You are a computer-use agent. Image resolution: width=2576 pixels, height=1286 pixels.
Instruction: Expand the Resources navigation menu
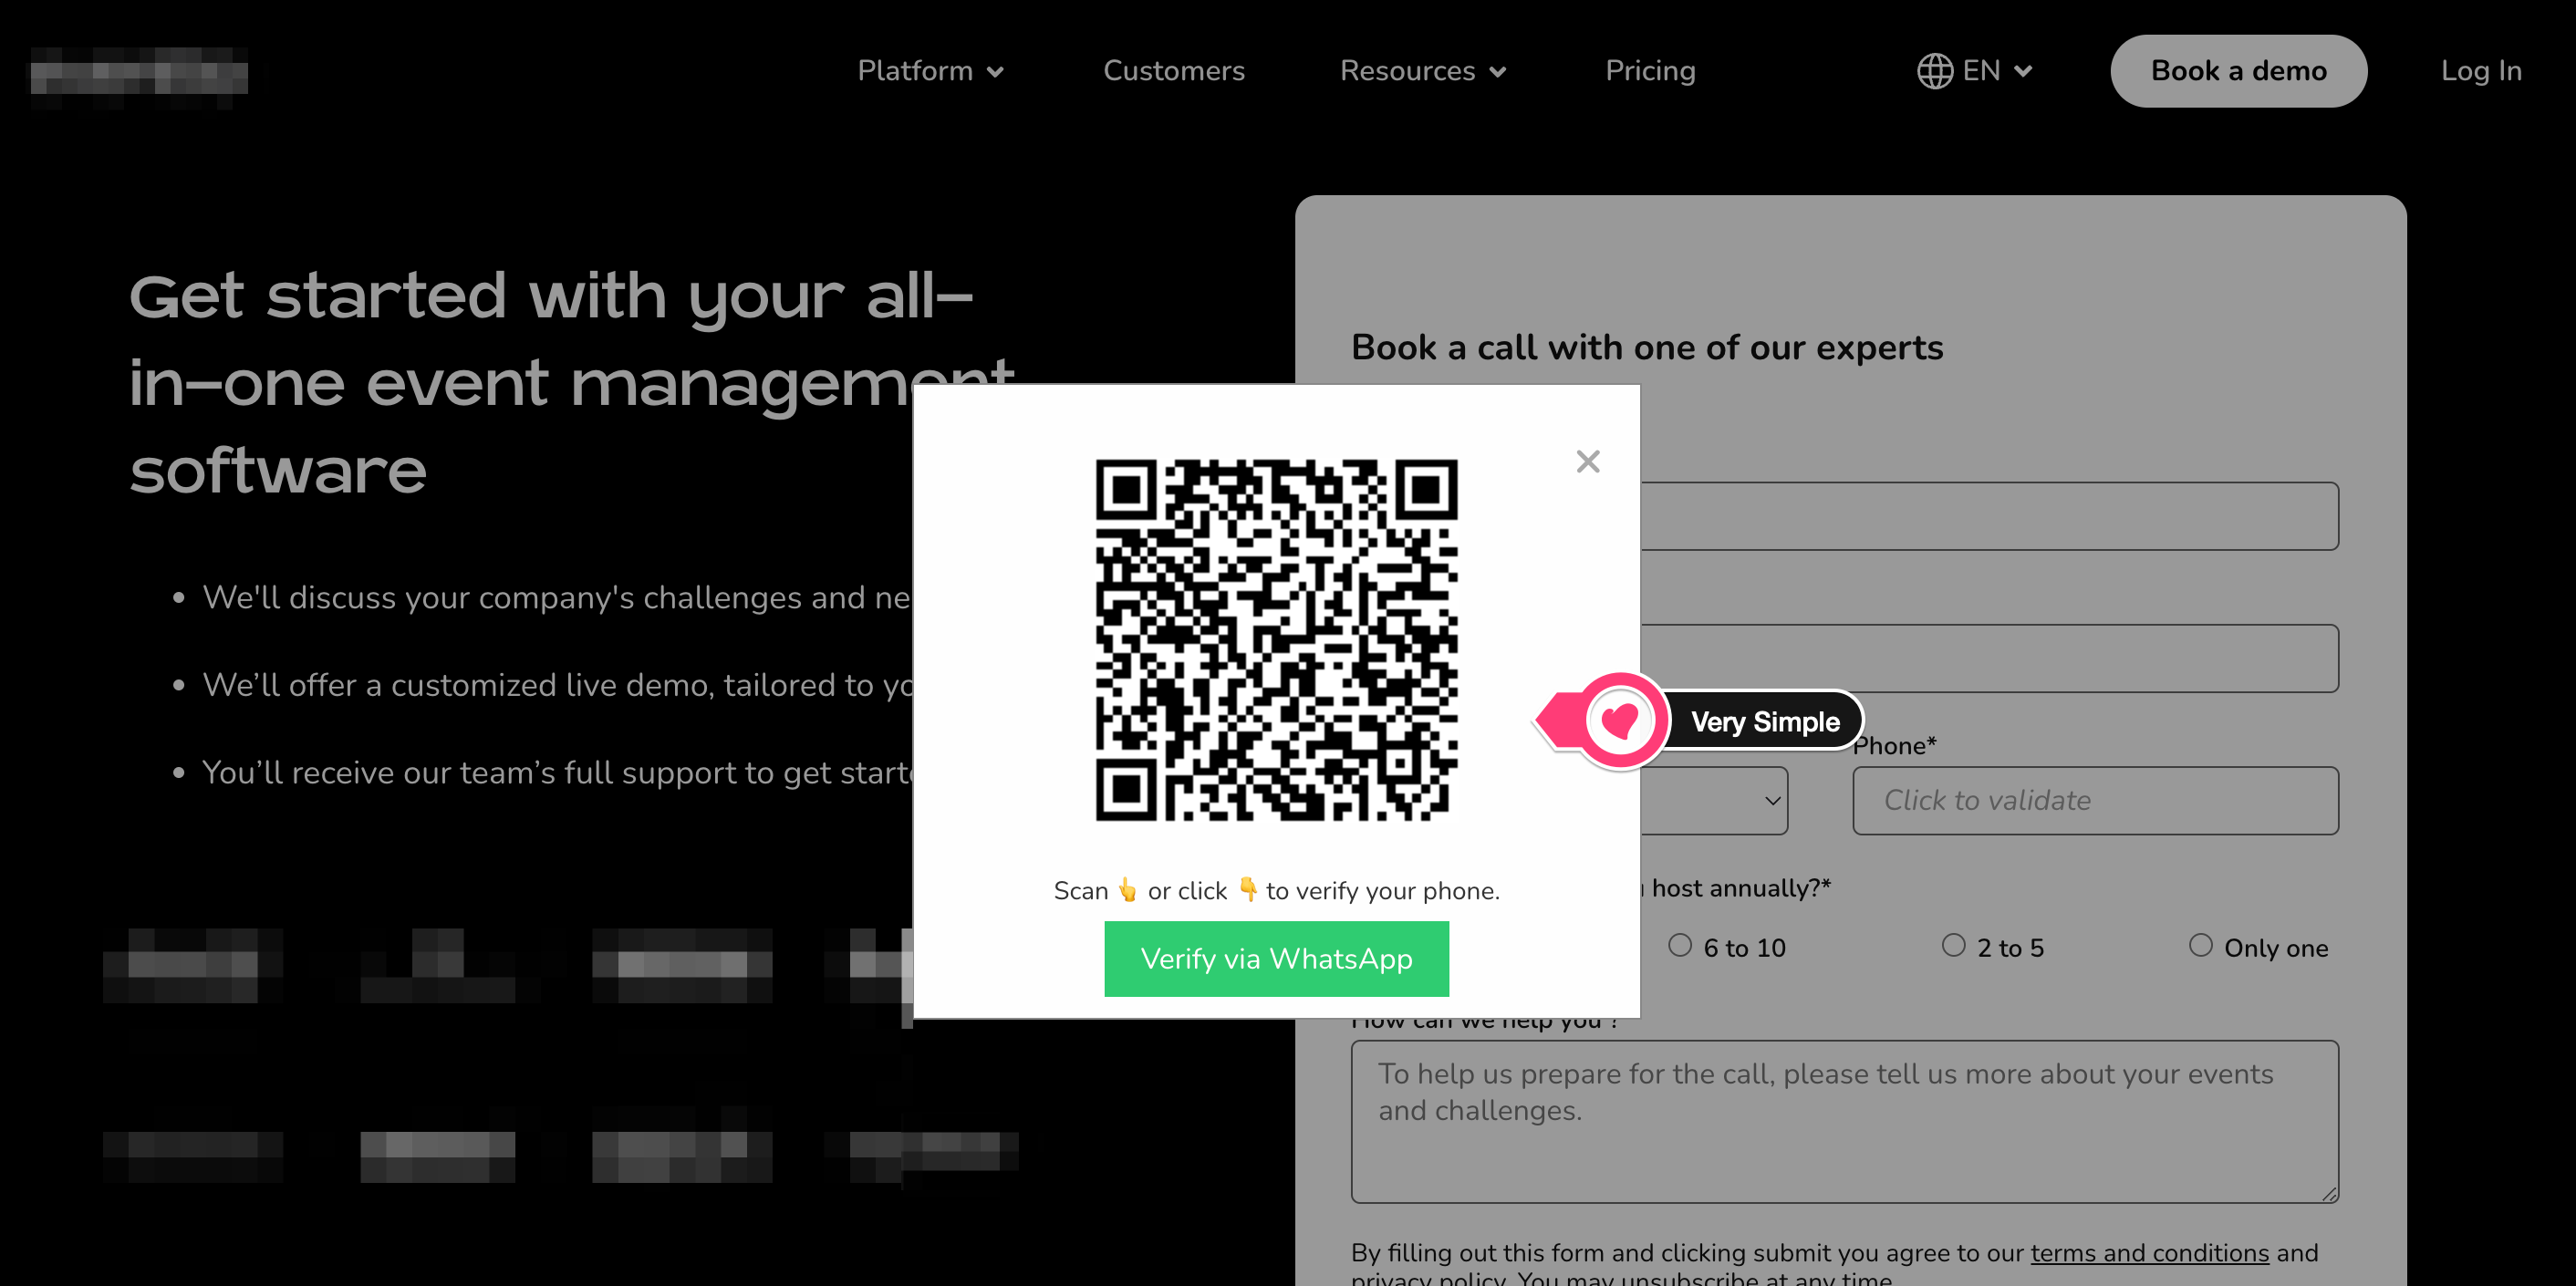(1421, 70)
